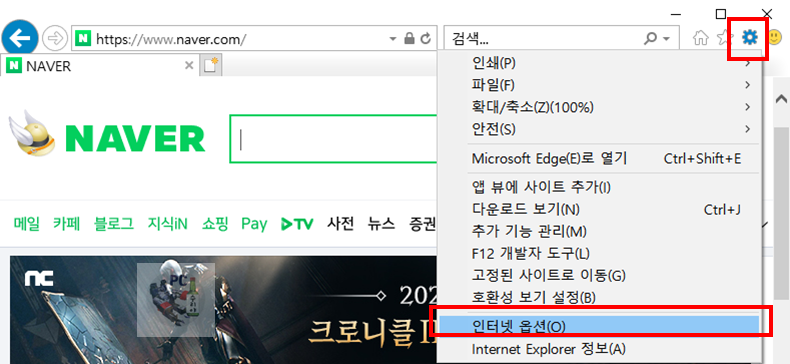Click the NAVER logo
The height and width of the screenshot is (364, 790).
(135, 138)
